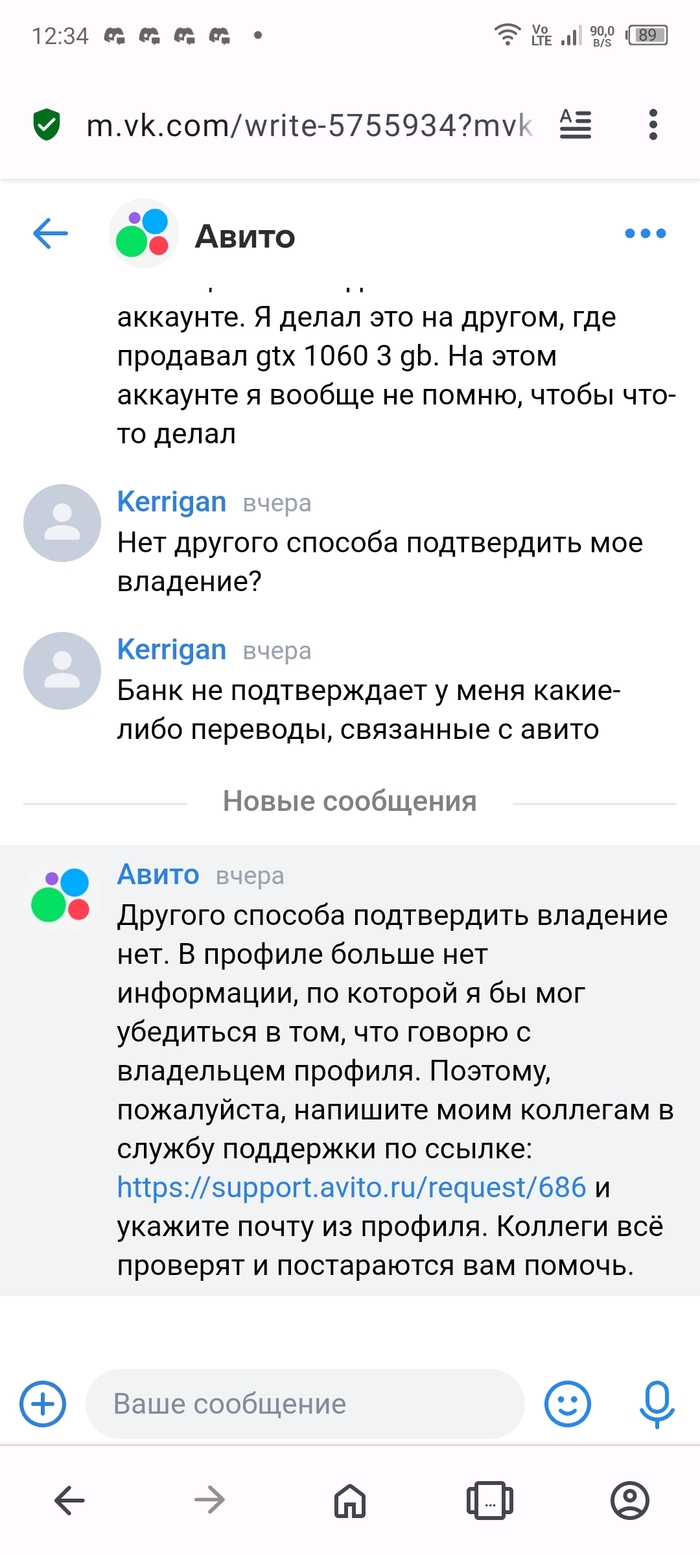Open the three-dot chat options menu
This screenshot has width=700, height=1555.
coord(645,234)
